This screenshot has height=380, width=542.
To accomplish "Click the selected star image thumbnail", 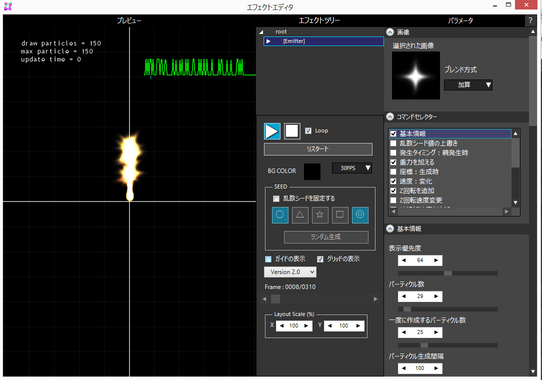I will (x=416, y=75).
